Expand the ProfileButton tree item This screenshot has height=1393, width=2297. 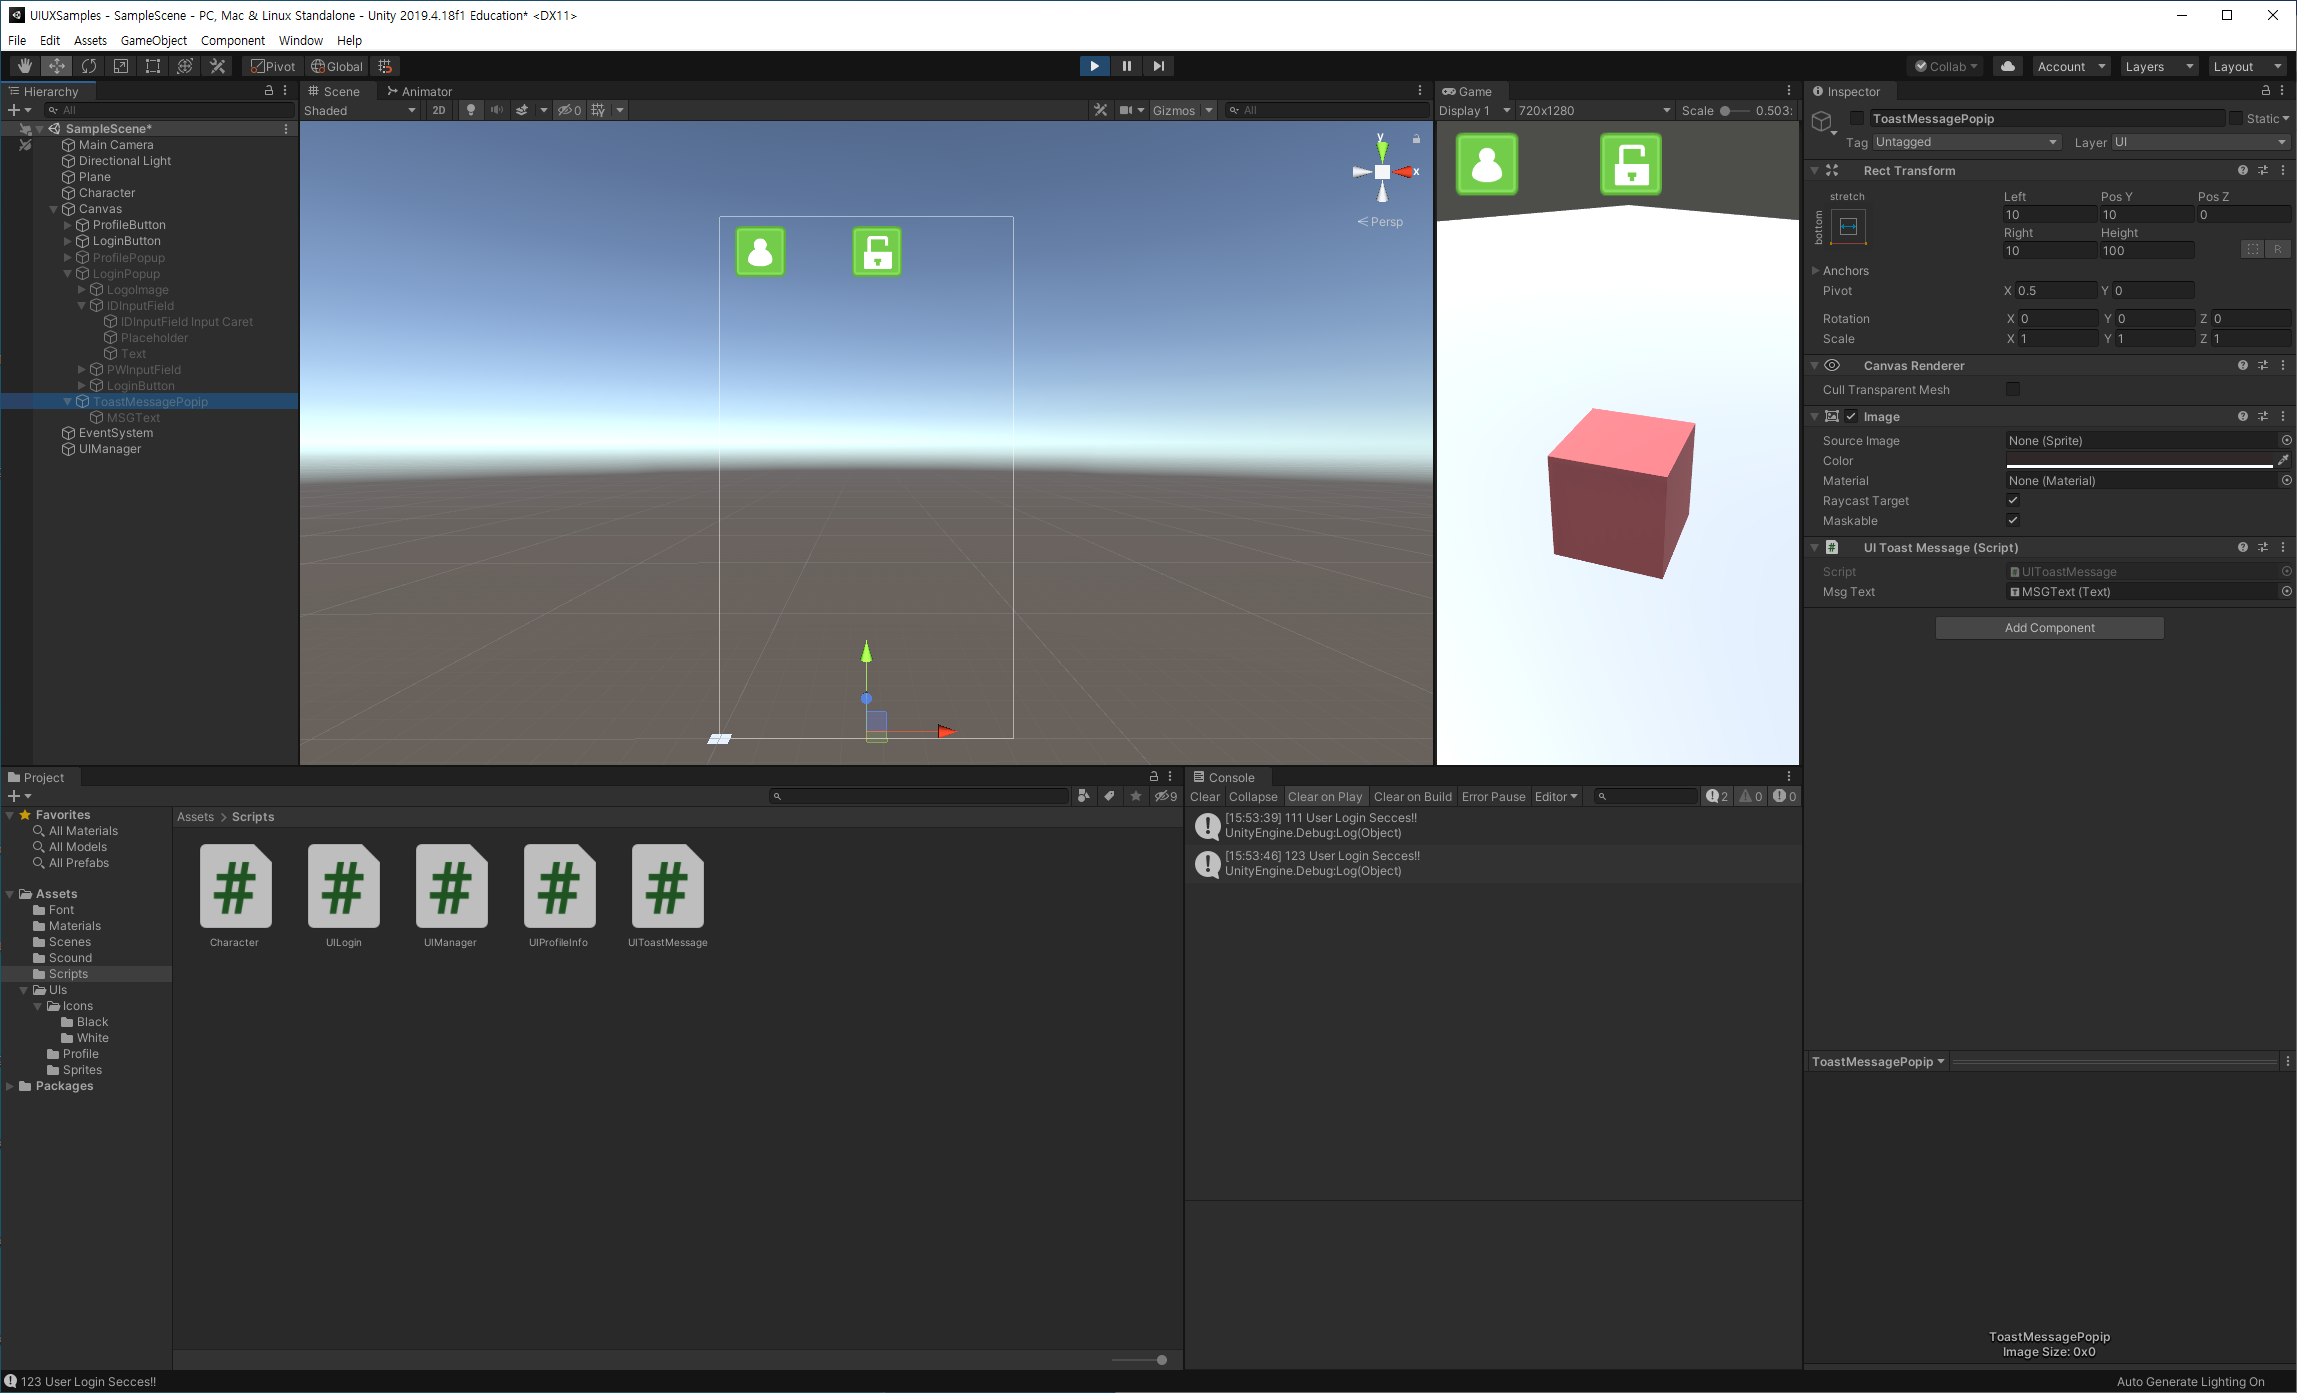[68, 225]
